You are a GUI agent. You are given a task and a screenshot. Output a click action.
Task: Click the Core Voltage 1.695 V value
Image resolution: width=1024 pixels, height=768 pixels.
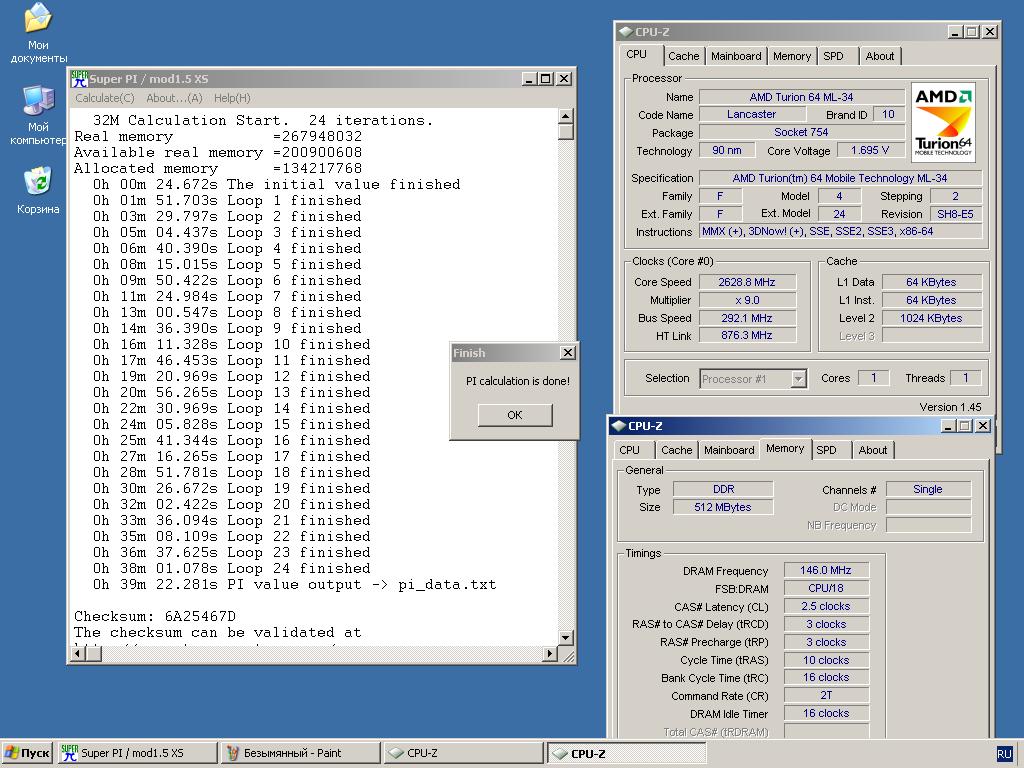871,150
